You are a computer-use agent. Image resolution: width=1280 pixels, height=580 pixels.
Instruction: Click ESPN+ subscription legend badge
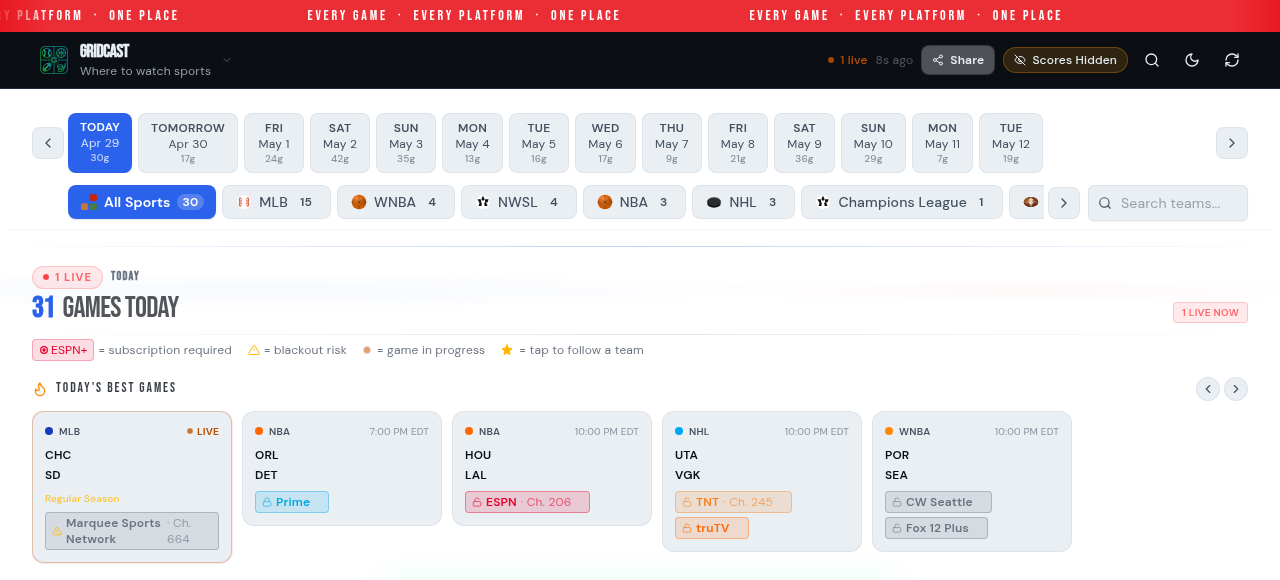click(63, 350)
